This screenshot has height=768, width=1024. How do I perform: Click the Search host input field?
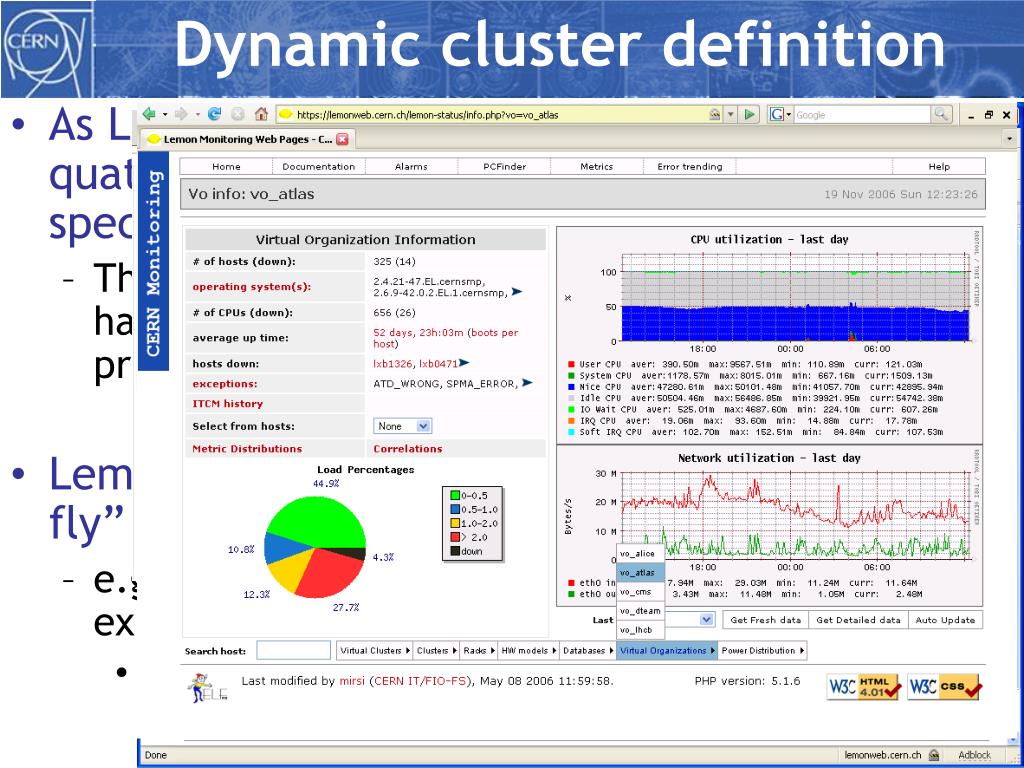pos(294,650)
